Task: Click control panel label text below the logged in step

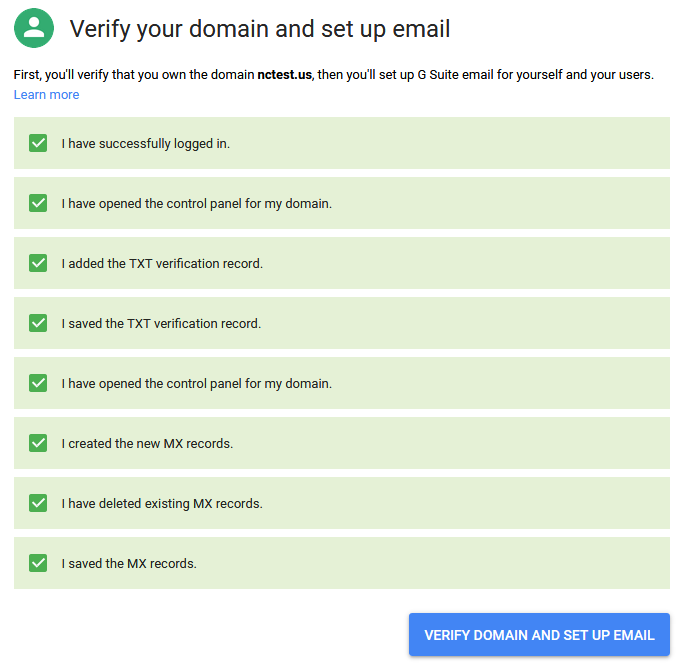Action: pyautogui.click(x=196, y=204)
